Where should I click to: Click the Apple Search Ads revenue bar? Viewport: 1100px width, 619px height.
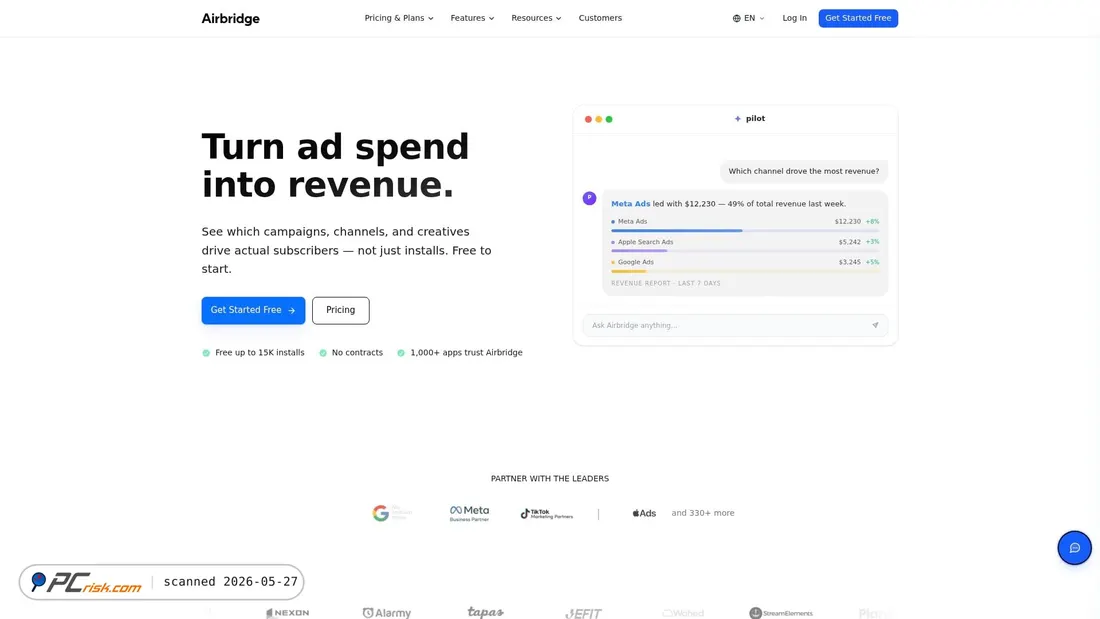pyautogui.click(x=745, y=251)
